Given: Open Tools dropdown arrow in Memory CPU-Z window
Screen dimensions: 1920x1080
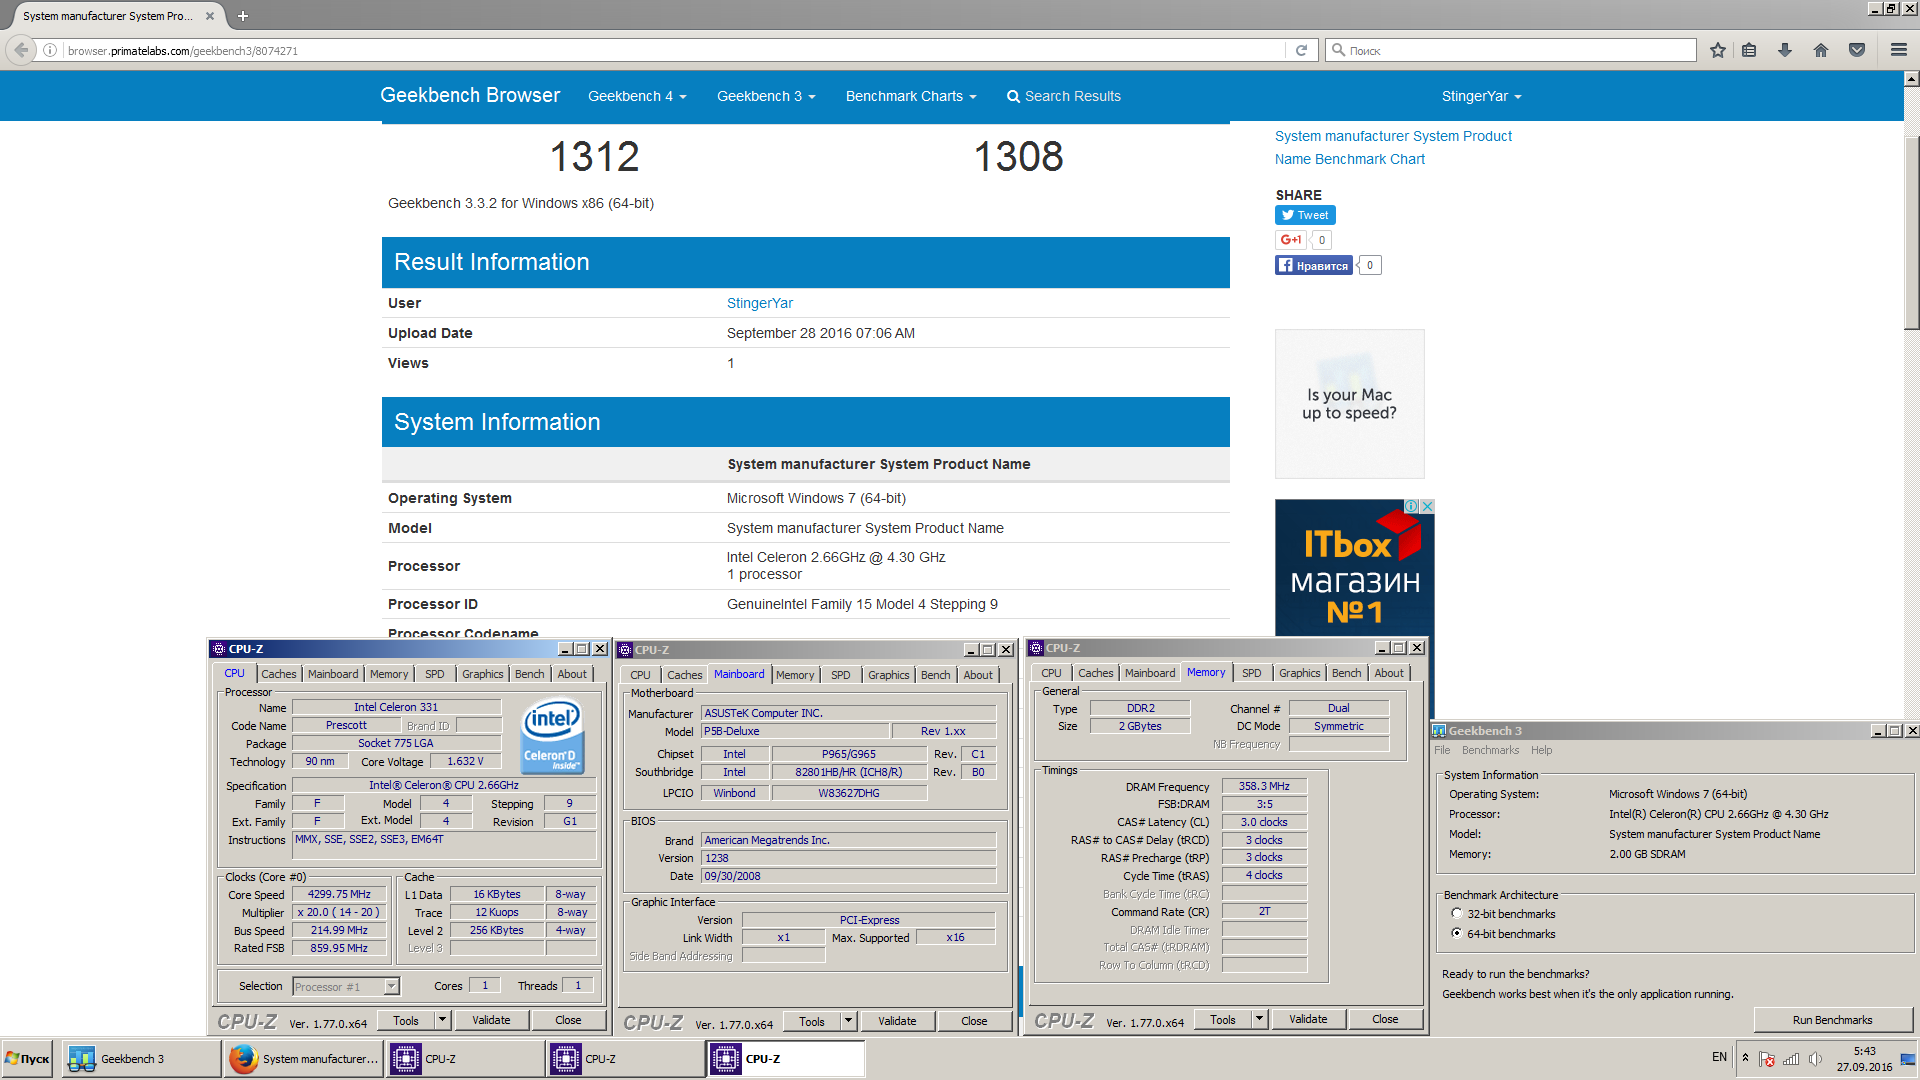Looking at the screenshot, I should click(1259, 1019).
